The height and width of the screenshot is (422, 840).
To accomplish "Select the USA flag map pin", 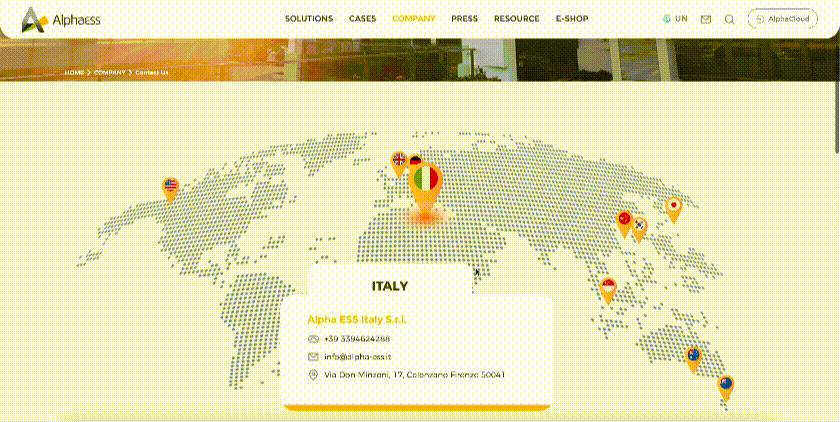I will pyautogui.click(x=170, y=187).
